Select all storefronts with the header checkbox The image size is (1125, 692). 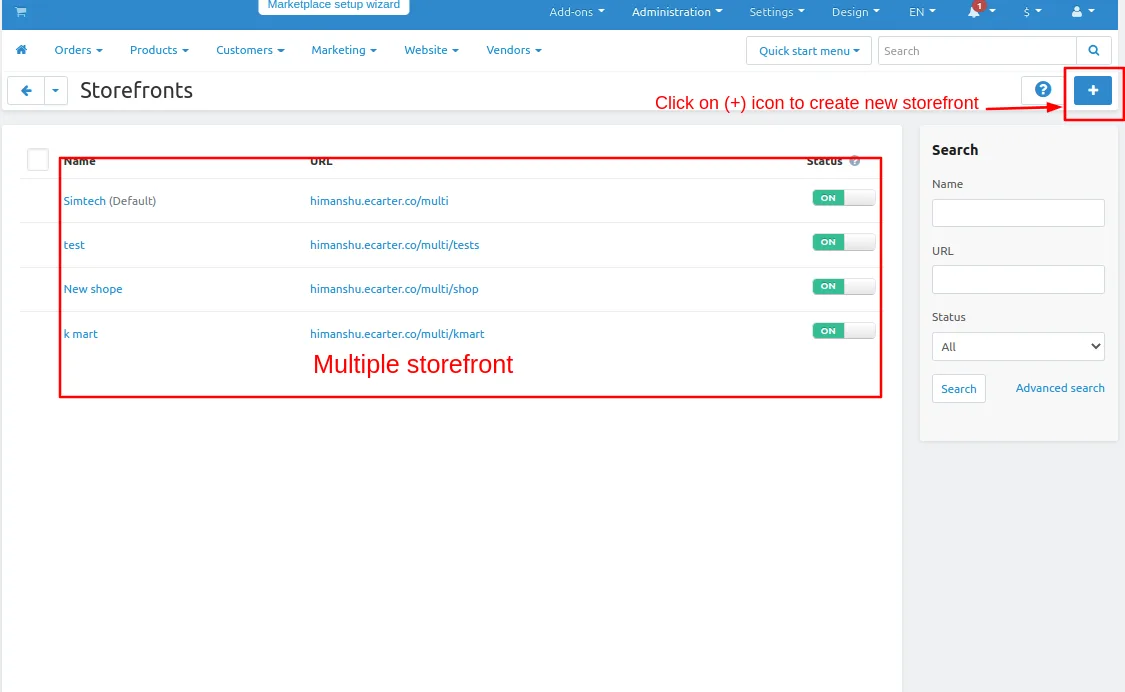tap(38, 159)
